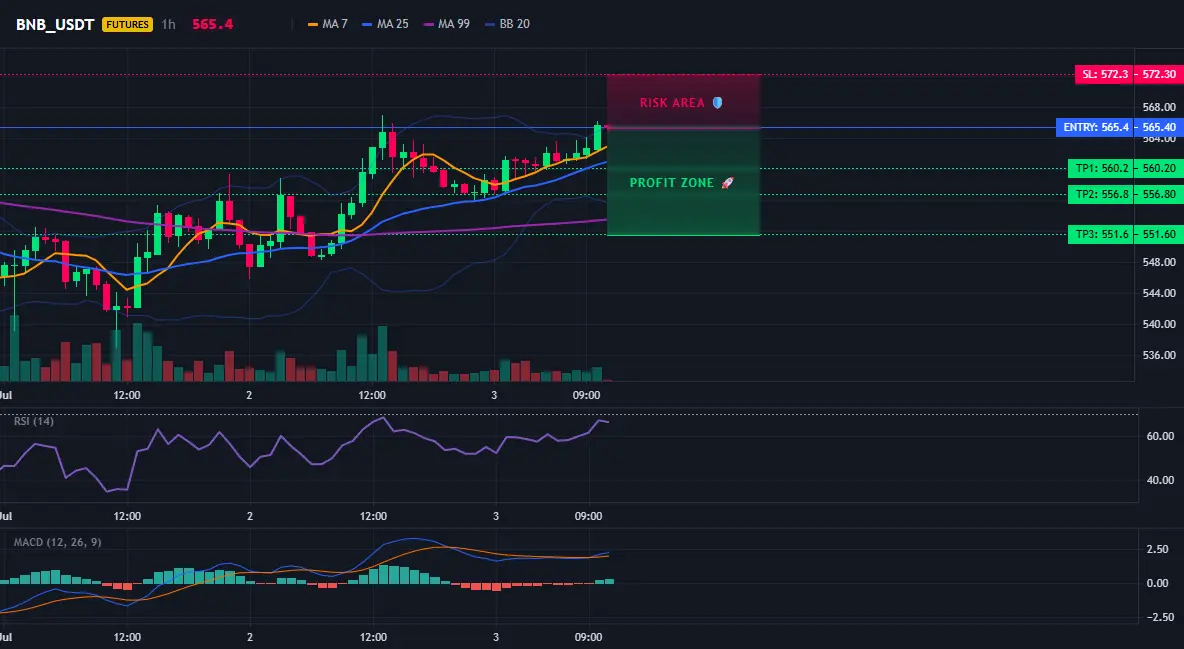Click the 560.20 price axis tag
Viewport: 1184px width, 649px height.
(x=1159, y=168)
